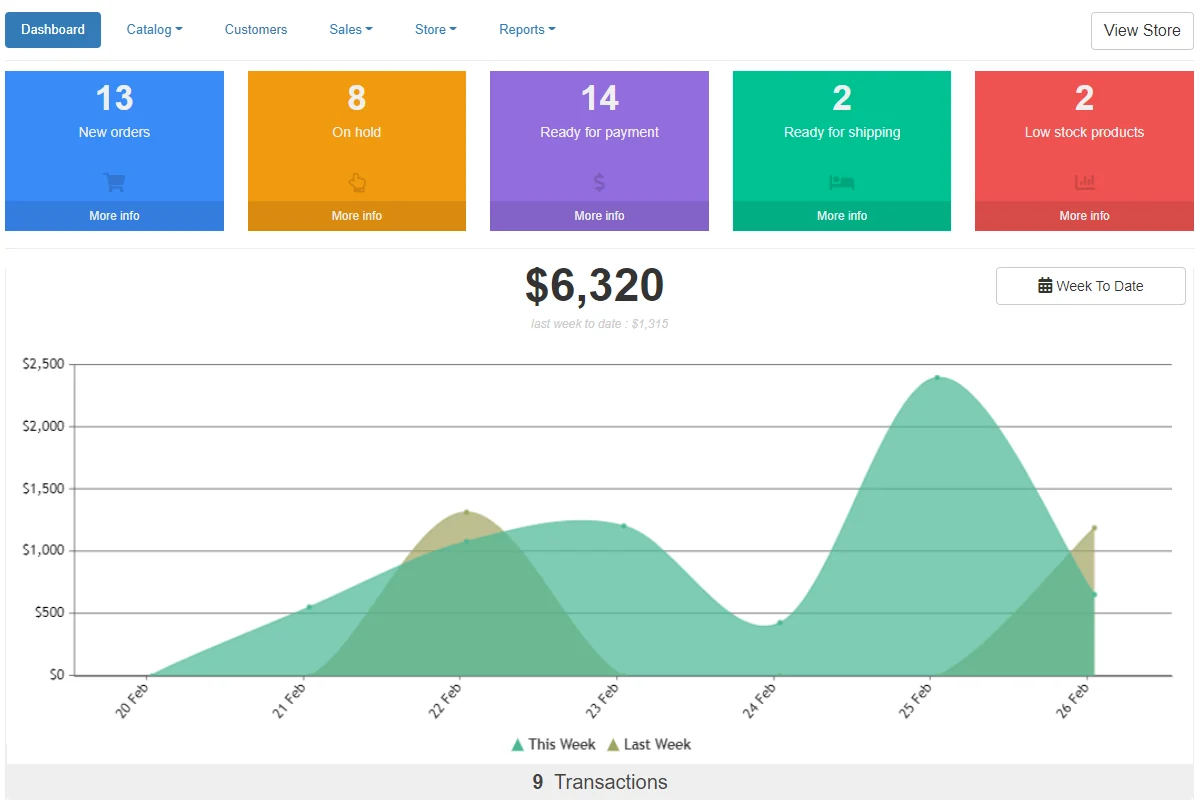1200x800 pixels.
Task: Click the 22 Feb Last Week data point
Action: pyautogui.click(x=466, y=512)
